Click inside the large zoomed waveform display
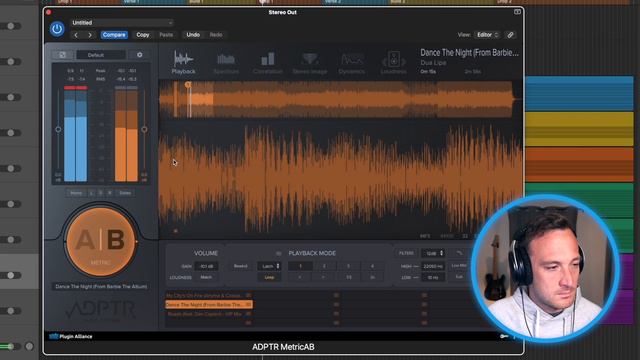The image size is (640, 360). click(x=341, y=180)
